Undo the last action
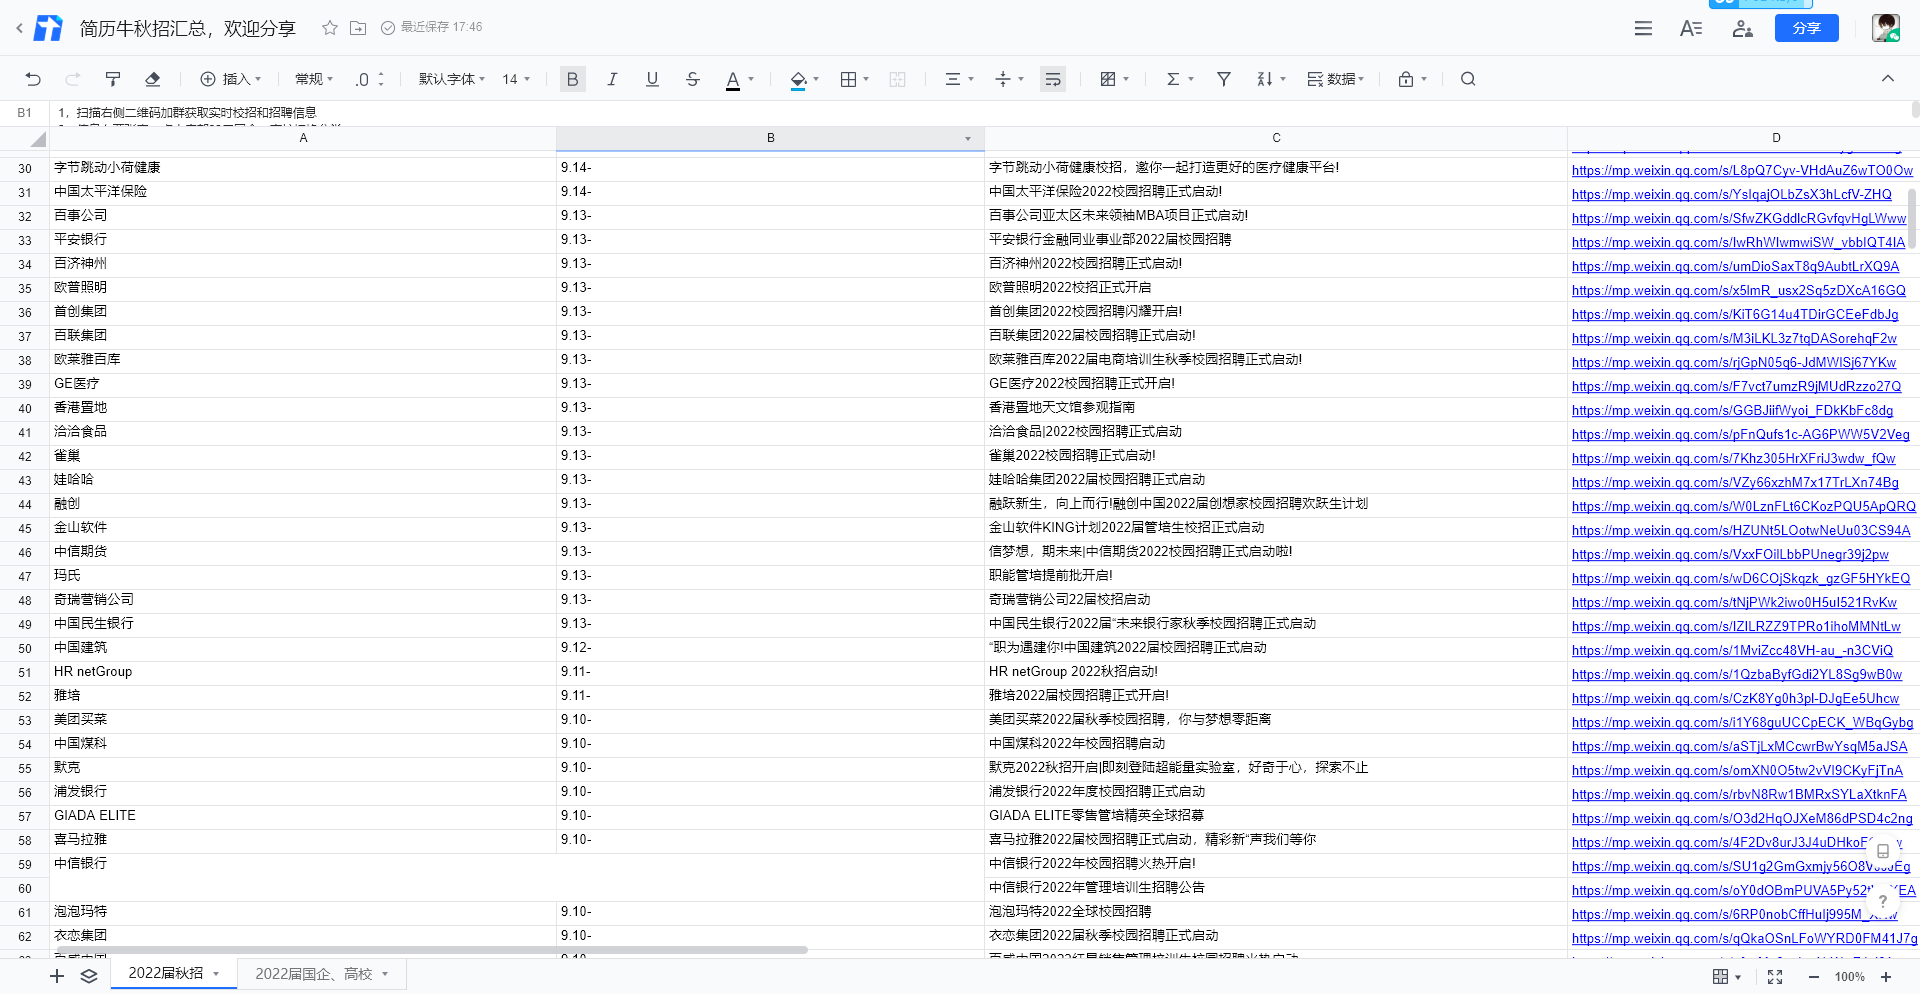The image size is (1920, 994). (33, 79)
